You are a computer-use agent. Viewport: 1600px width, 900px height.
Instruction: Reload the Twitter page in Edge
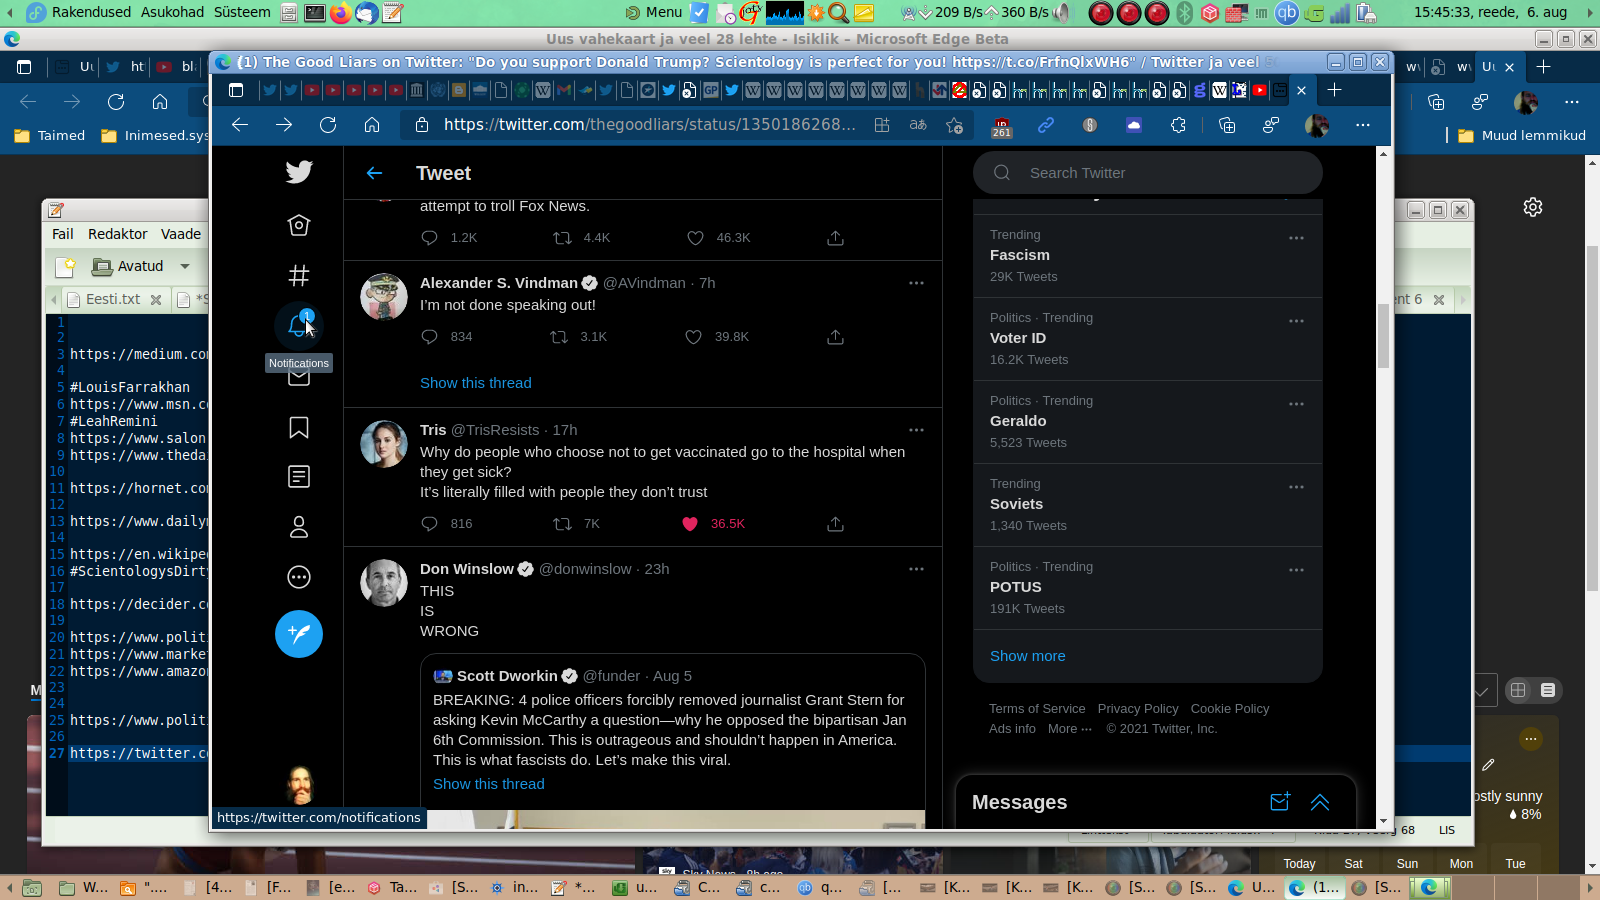tap(328, 125)
